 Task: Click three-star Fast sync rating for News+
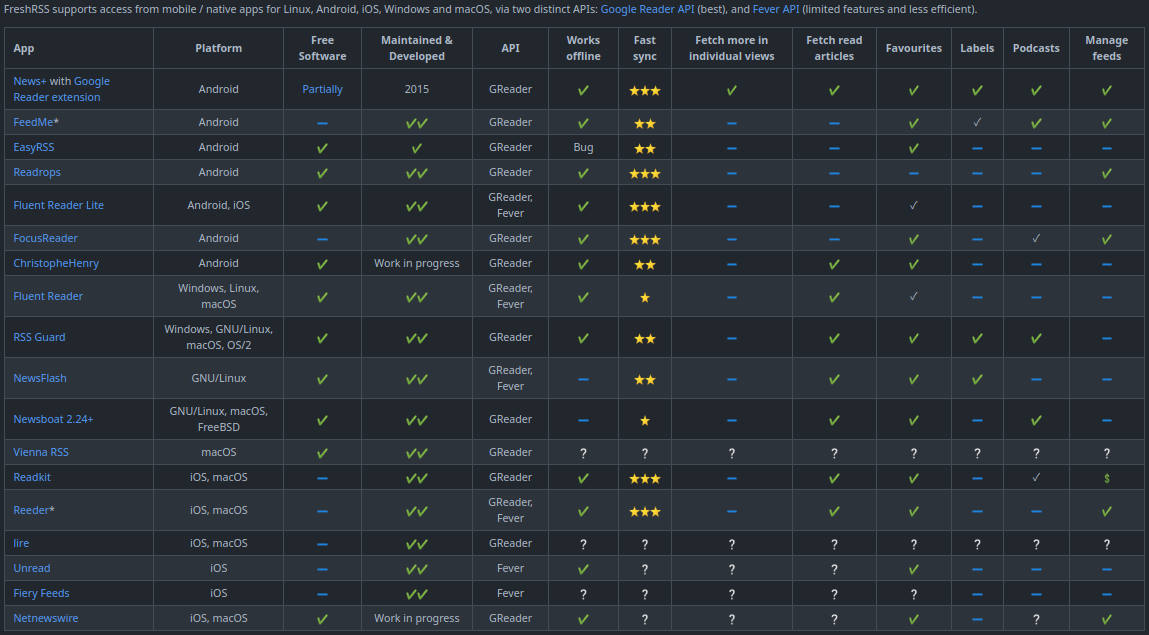(645, 91)
